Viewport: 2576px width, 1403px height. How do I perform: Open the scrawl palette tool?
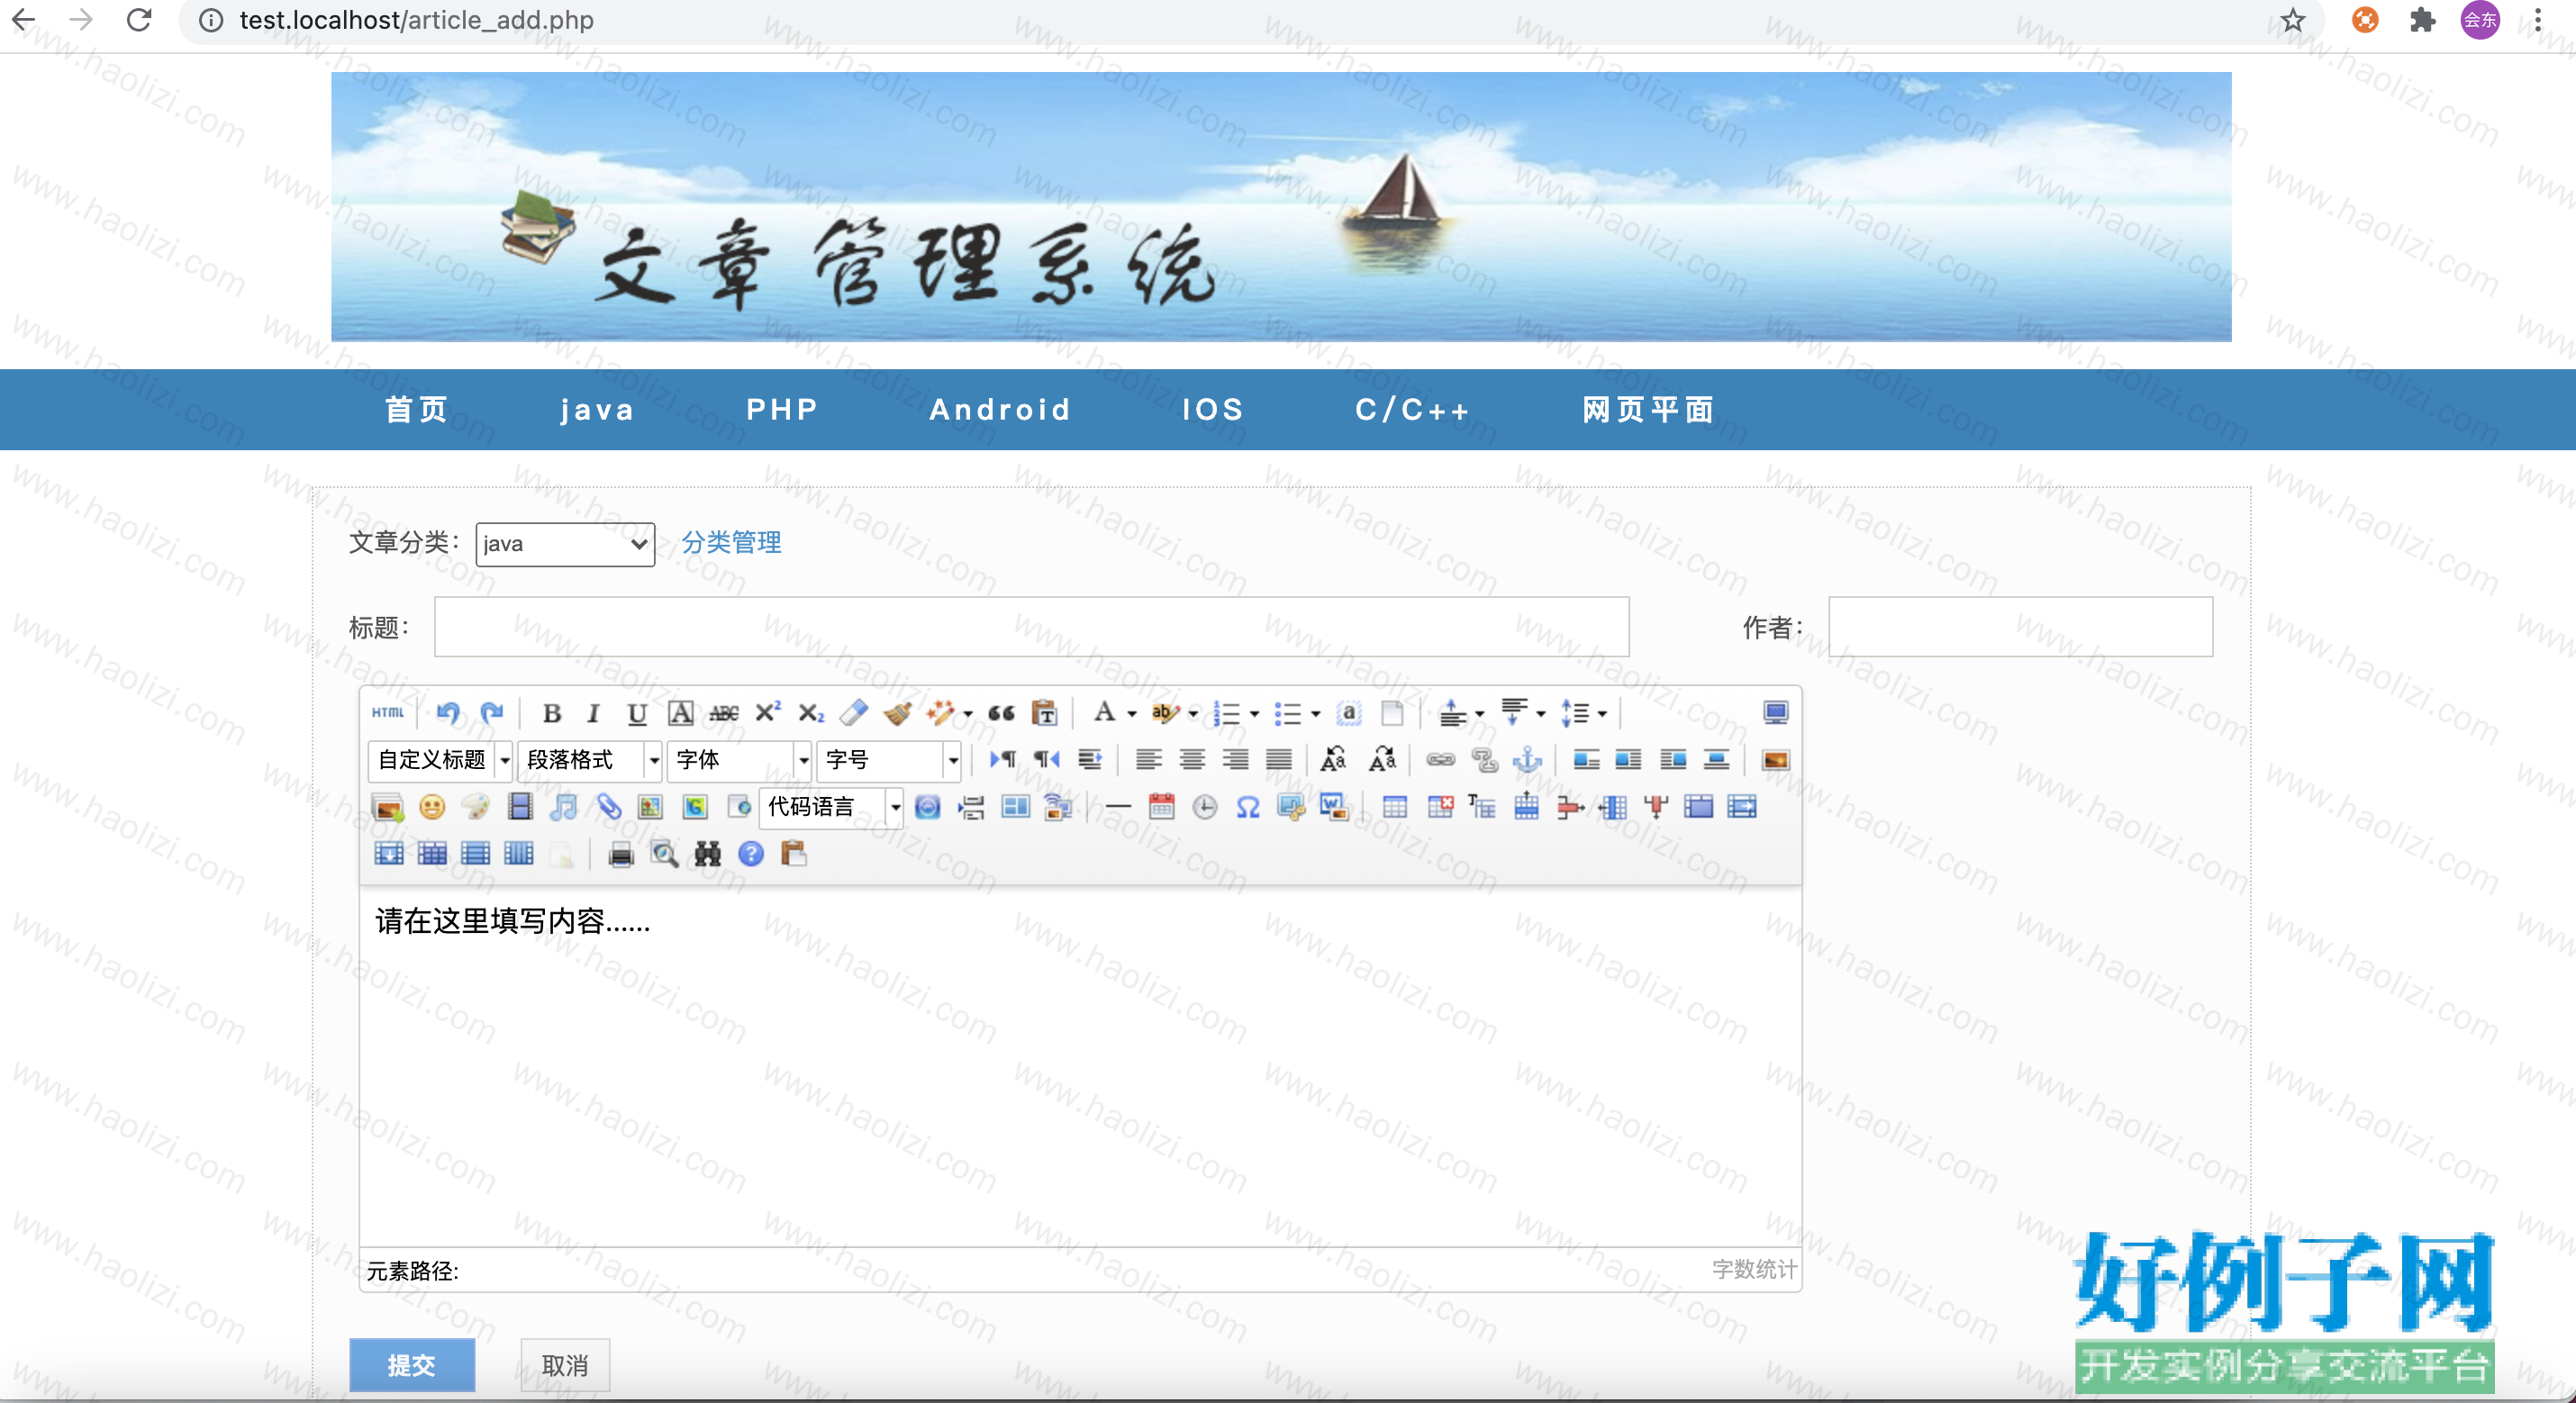[476, 807]
